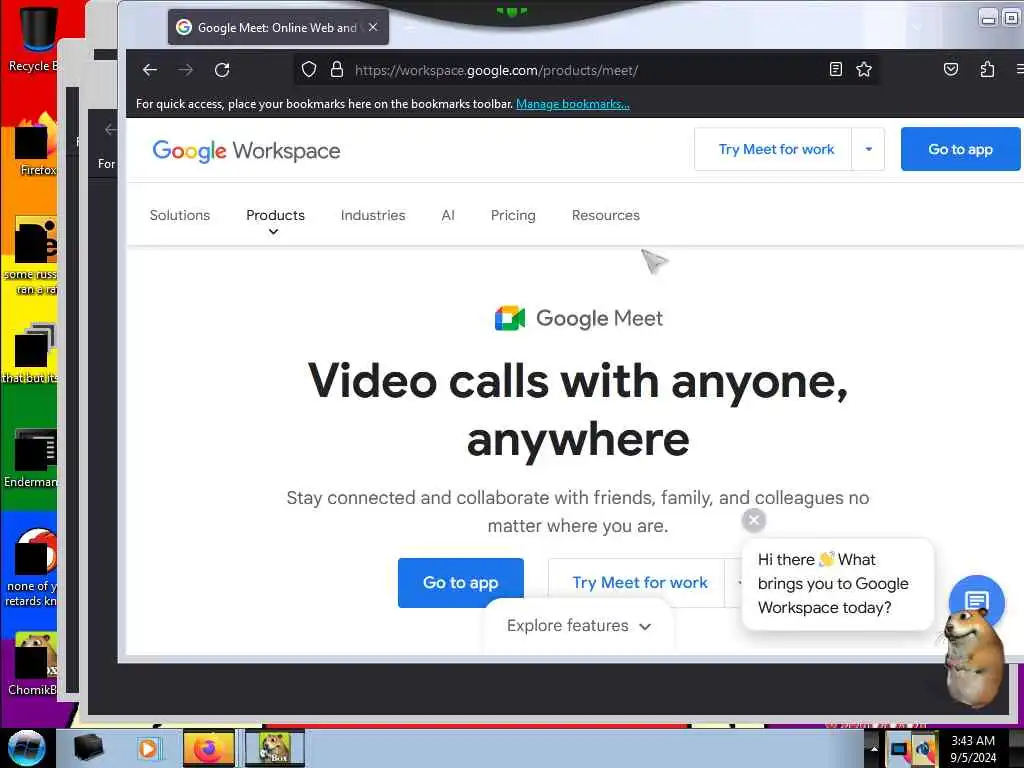
Task: Dismiss the chat greeting with the X
Action: click(x=754, y=520)
